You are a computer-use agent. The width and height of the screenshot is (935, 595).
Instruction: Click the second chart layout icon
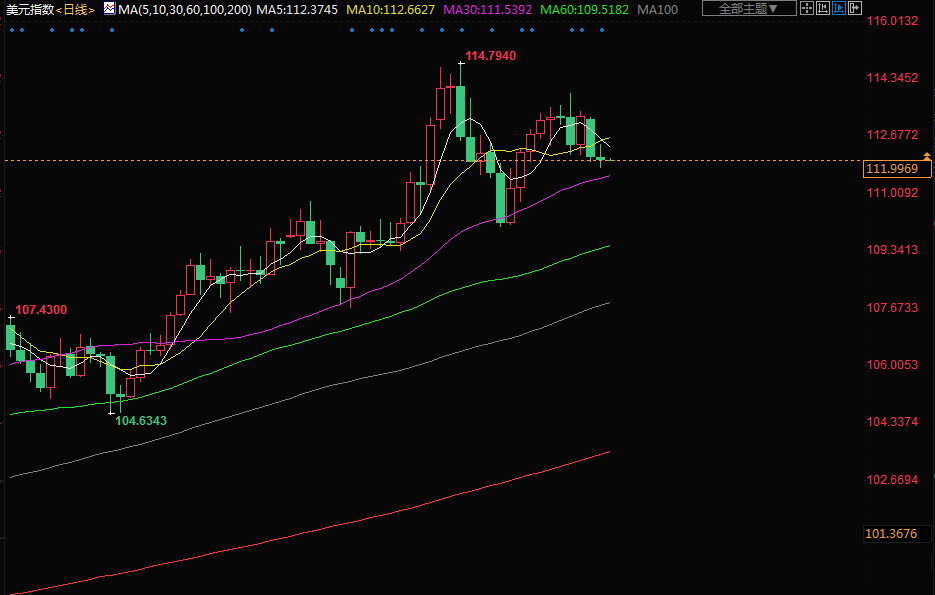(x=823, y=9)
